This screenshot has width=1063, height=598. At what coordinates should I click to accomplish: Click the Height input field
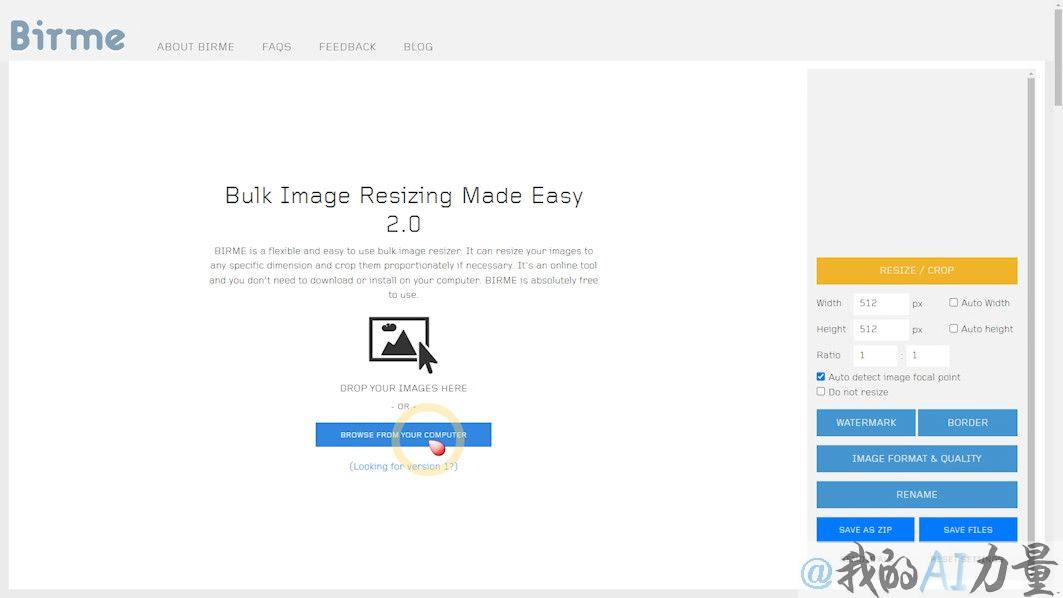point(880,329)
